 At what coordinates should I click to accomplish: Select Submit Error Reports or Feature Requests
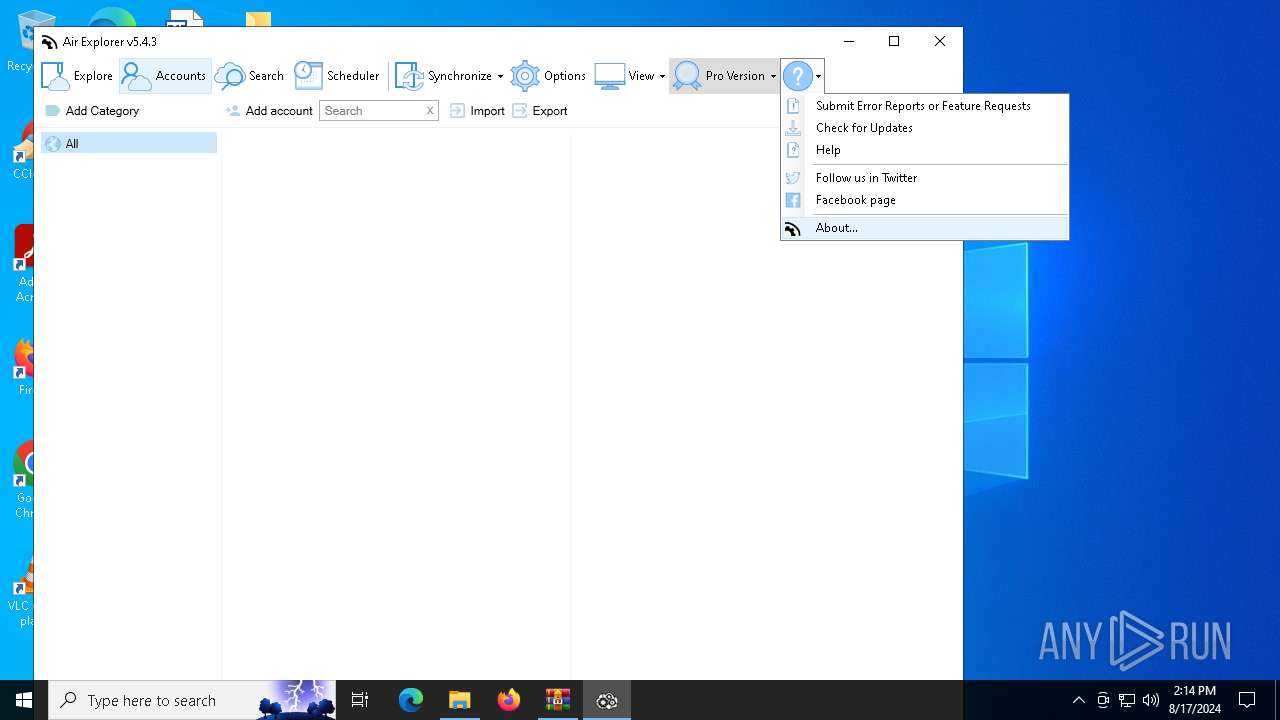pyautogui.click(x=925, y=106)
